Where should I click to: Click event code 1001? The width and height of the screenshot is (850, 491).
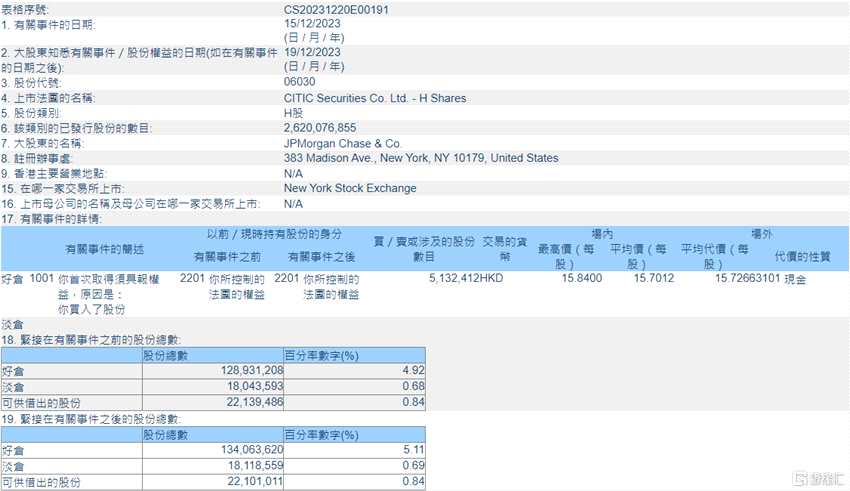click(x=41, y=278)
